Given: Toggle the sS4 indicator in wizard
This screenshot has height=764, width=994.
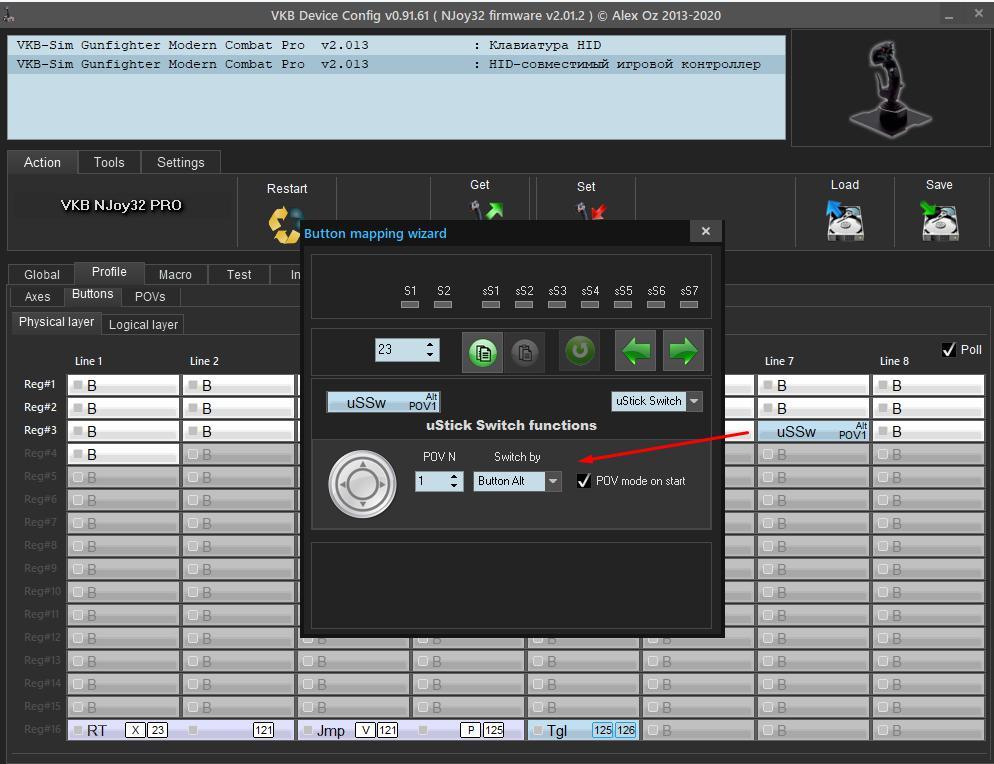Looking at the screenshot, I should pos(590,304).
